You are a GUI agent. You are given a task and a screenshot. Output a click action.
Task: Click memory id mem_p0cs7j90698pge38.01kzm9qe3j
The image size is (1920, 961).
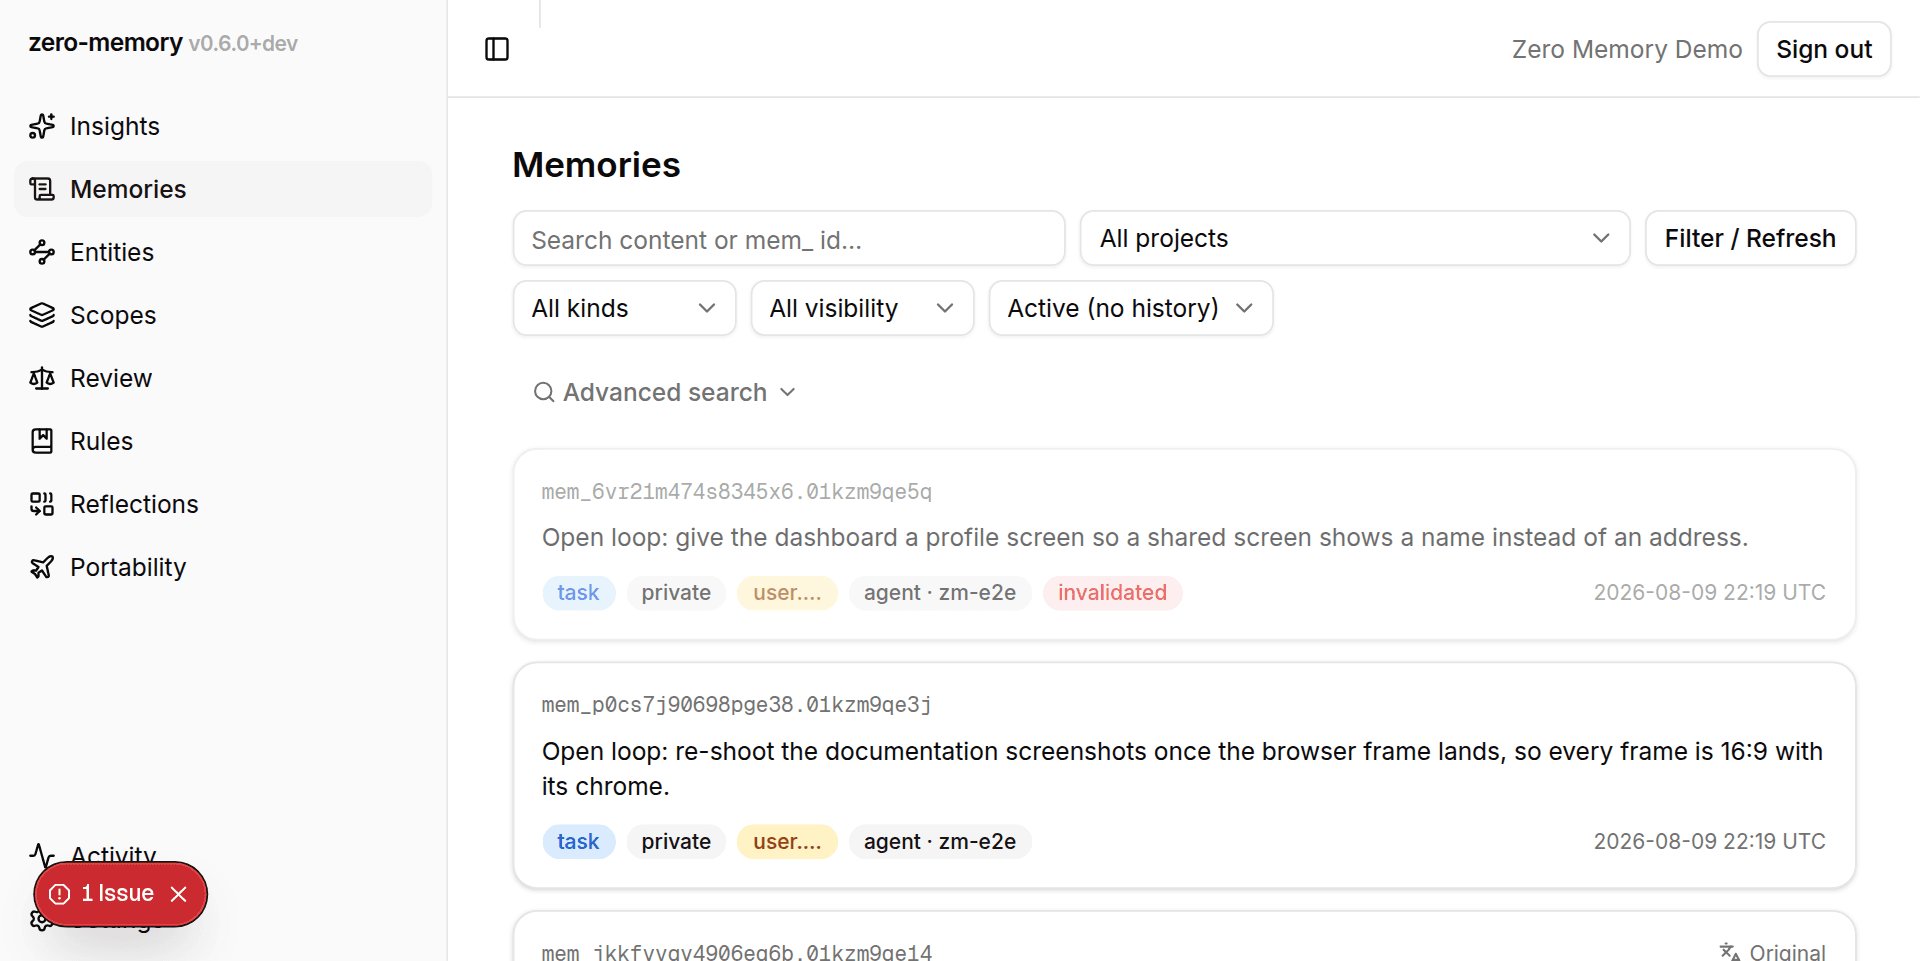pyautogui.click(x=737, y=705)
